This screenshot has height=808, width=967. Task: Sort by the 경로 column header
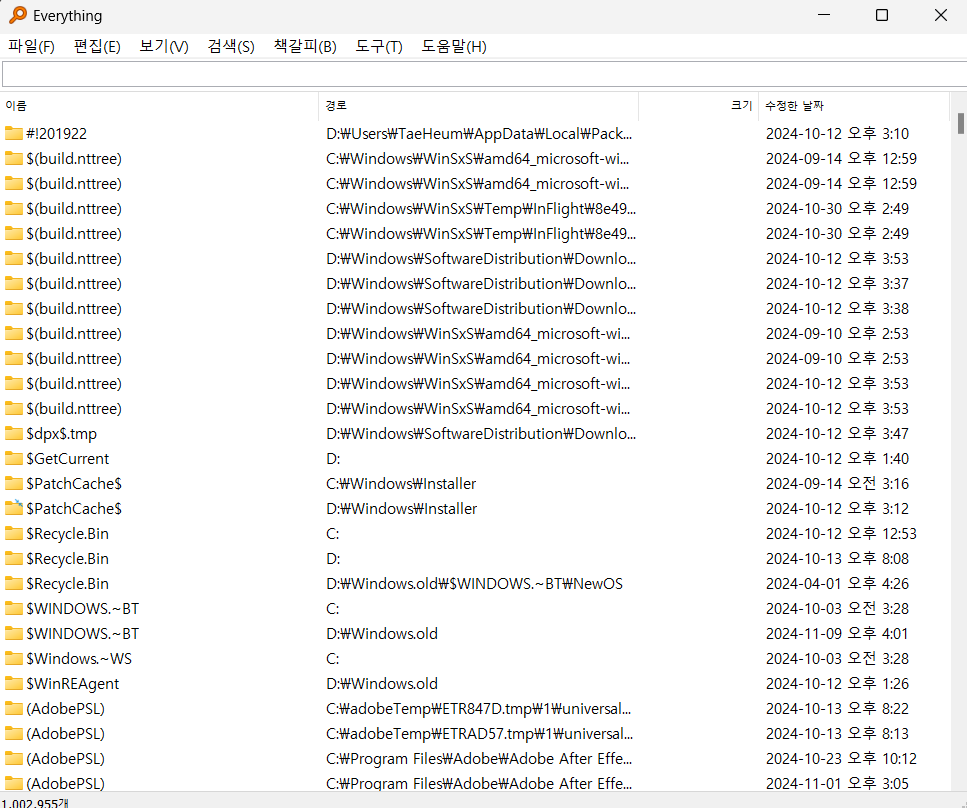(479, 106)
